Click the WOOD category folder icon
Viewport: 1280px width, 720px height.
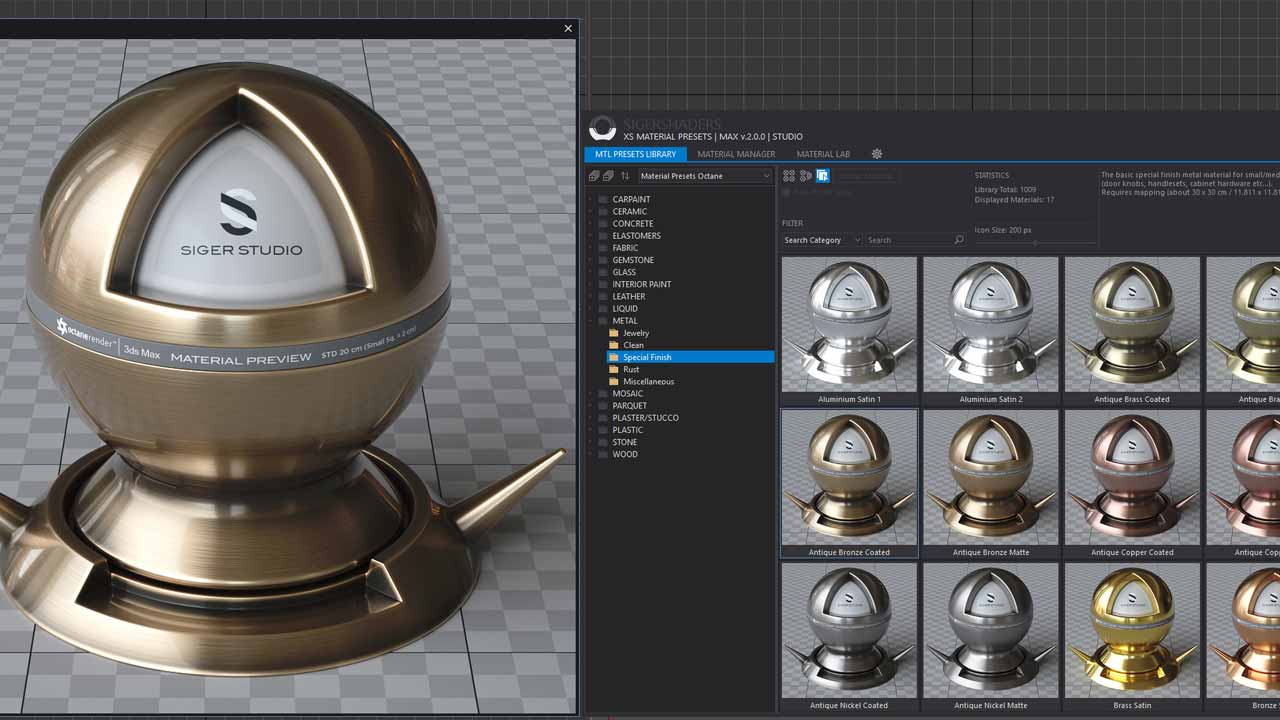coord(603,454)
